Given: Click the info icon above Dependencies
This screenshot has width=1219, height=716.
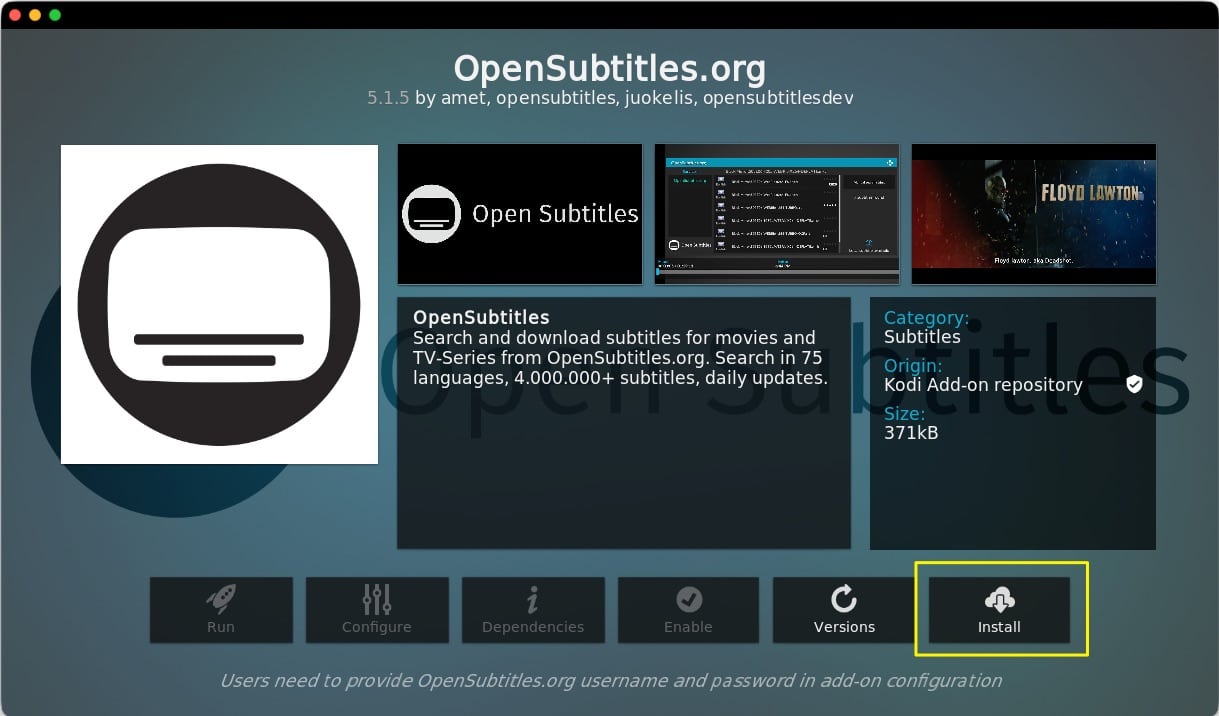Looking at the screenshot, I should click(533, 599).
